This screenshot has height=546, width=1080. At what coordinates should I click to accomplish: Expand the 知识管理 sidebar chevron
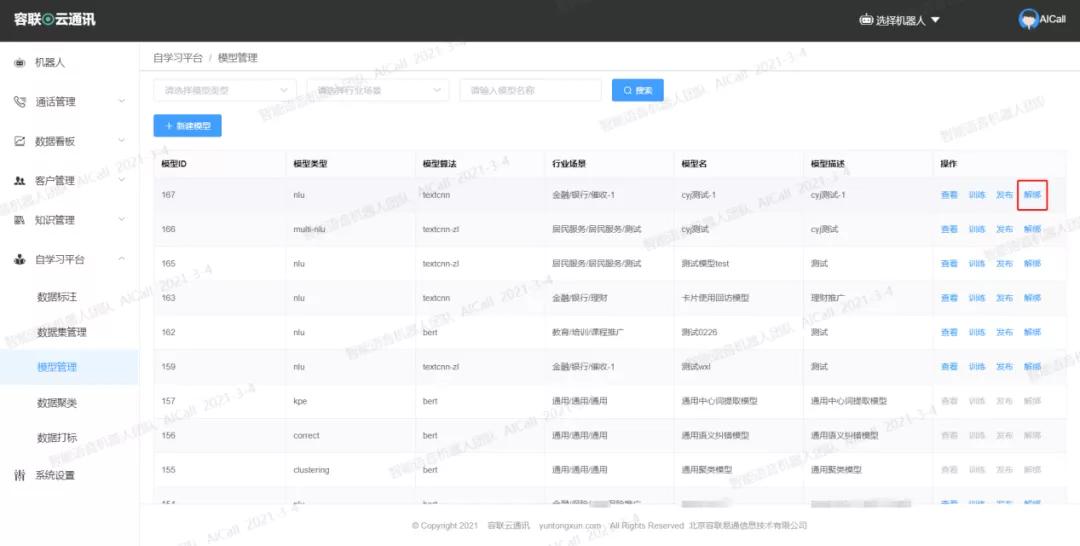(x=121, y=220)
